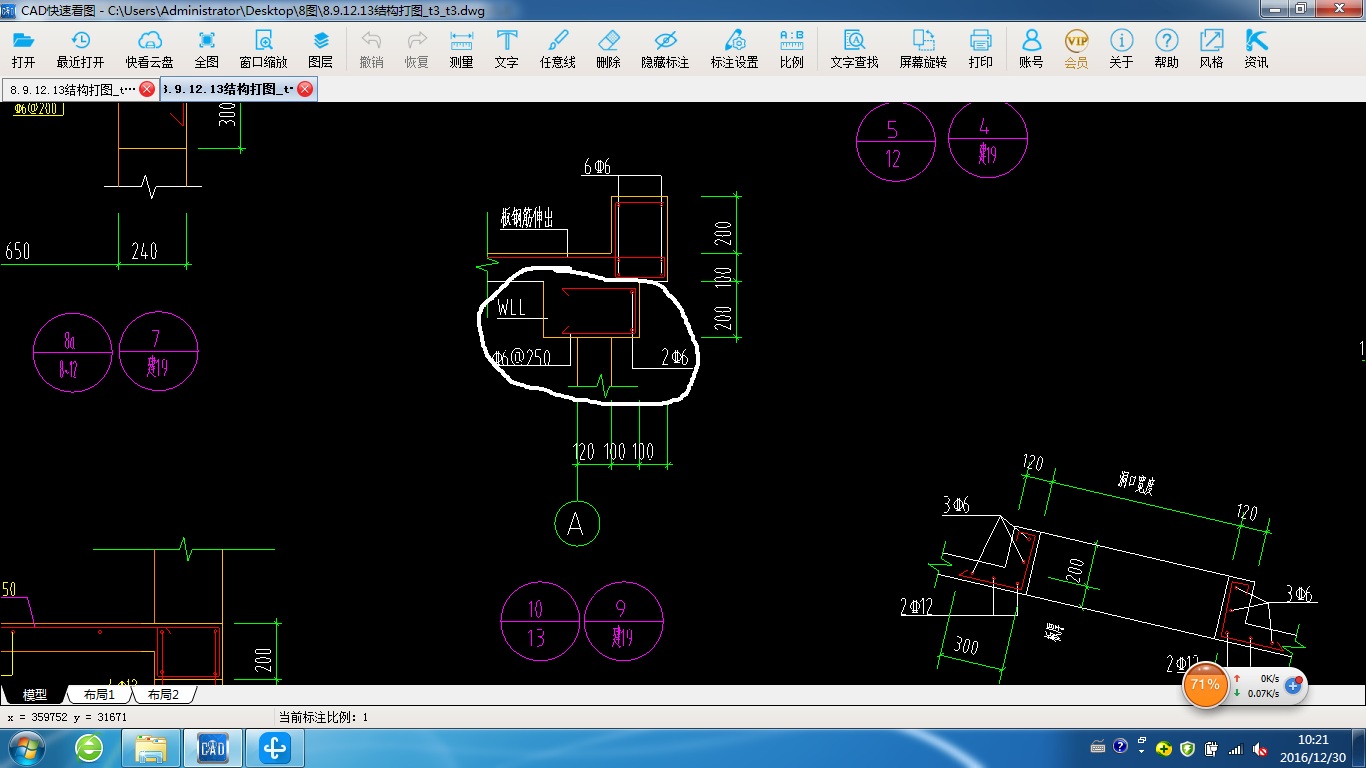This screenshot has height=768, width=1366.
Task: Select the 删除 eraser tool
Action: click(x=608, y=49)
